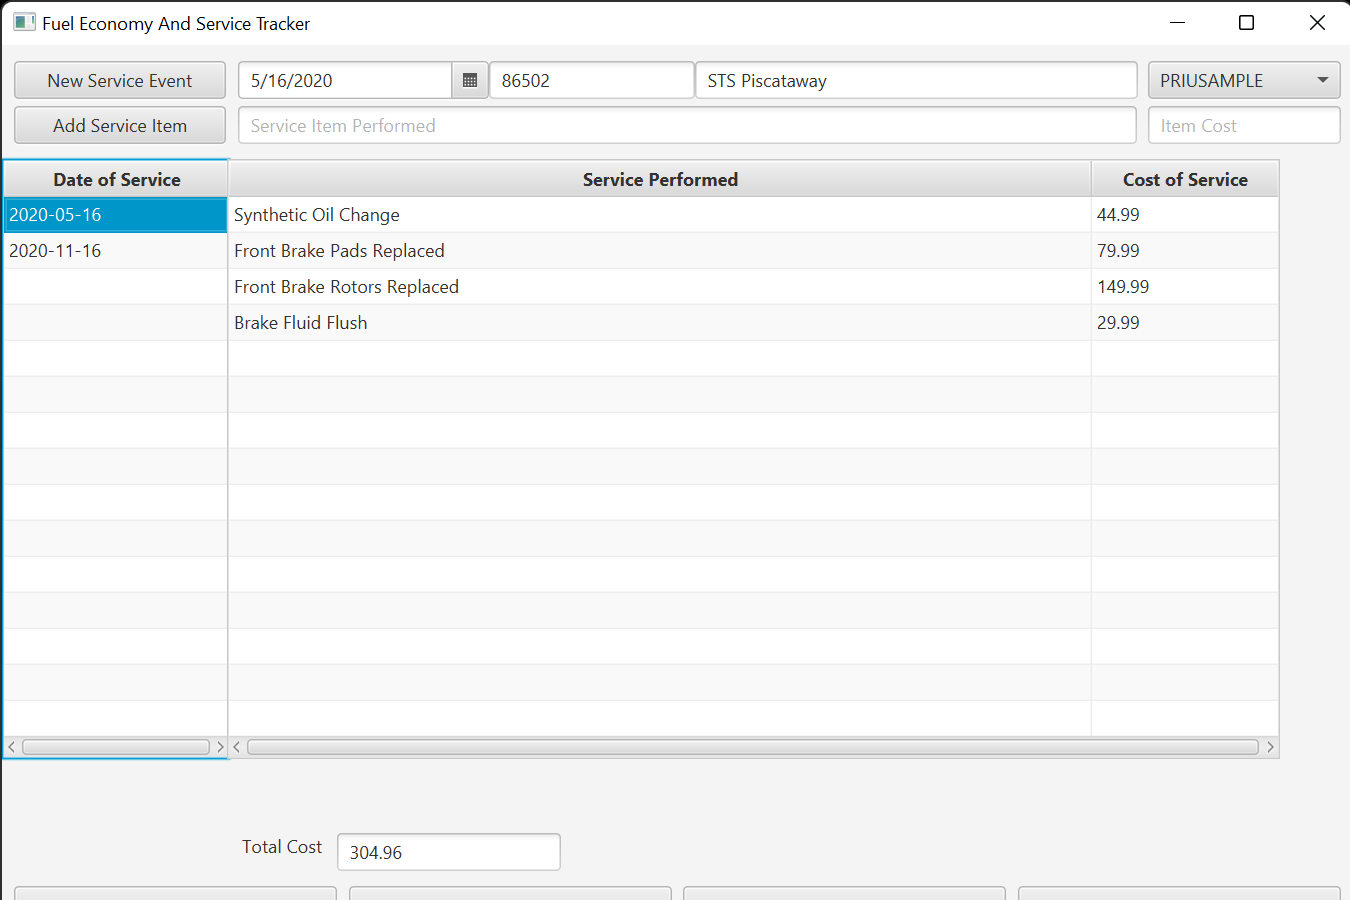Screen dimensions: 1350x900
Task: Click service table scrollbar right arrow
Action: coord(1270,747)
